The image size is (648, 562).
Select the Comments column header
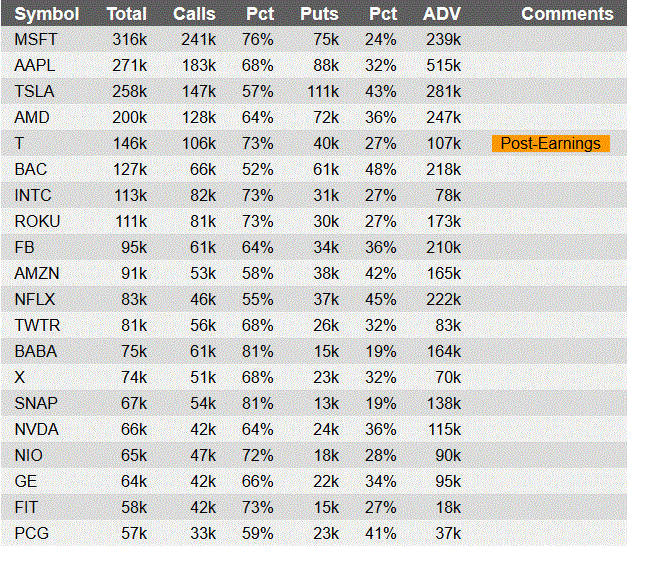tap(567, 14)
